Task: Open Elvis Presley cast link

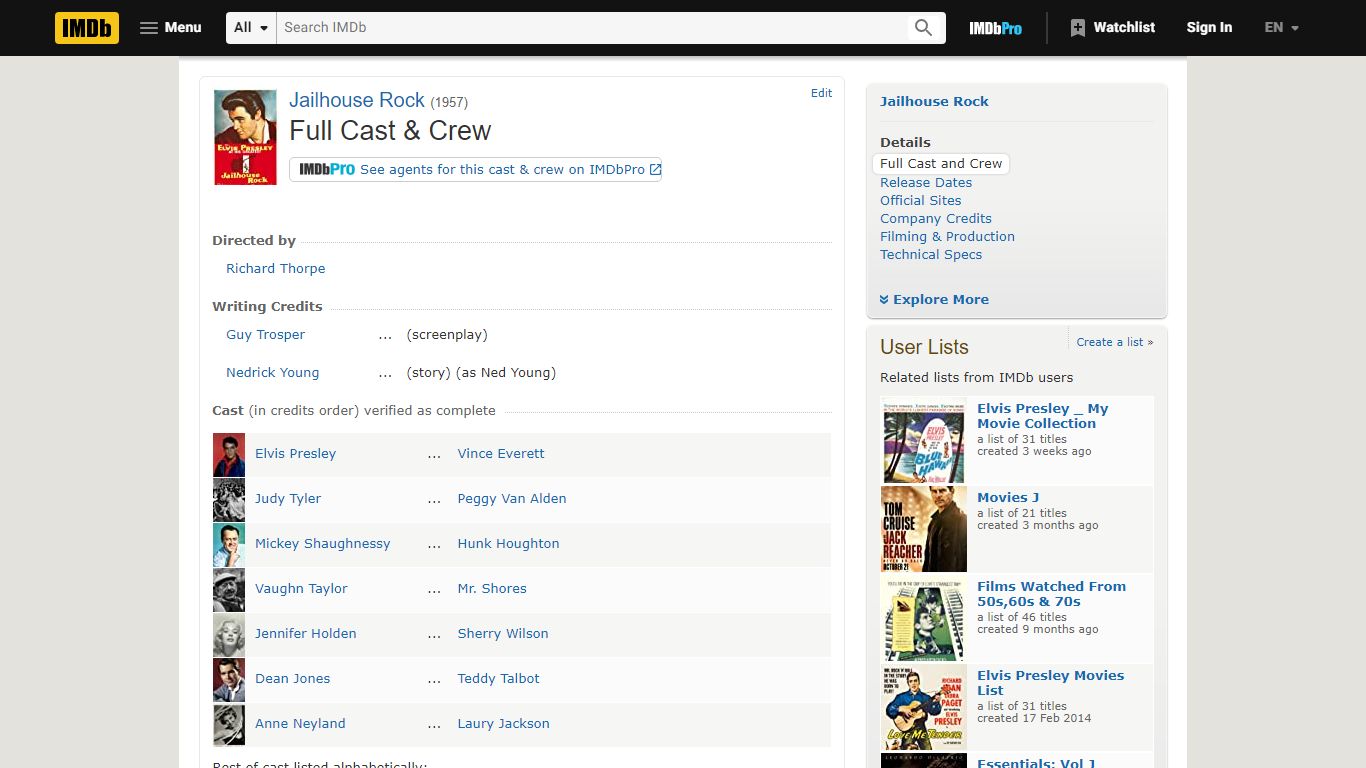Action: (295, 454)
